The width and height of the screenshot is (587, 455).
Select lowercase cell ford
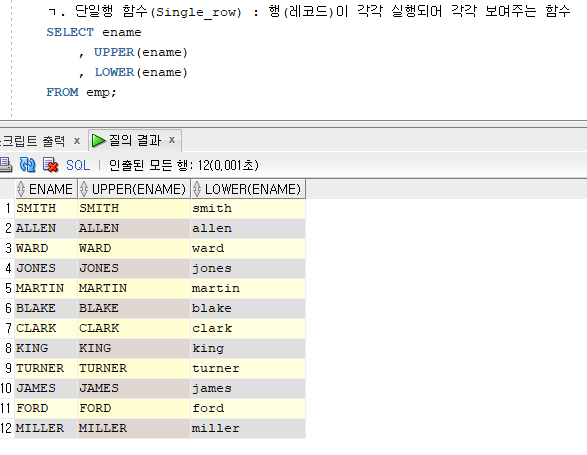coord(248,408)
